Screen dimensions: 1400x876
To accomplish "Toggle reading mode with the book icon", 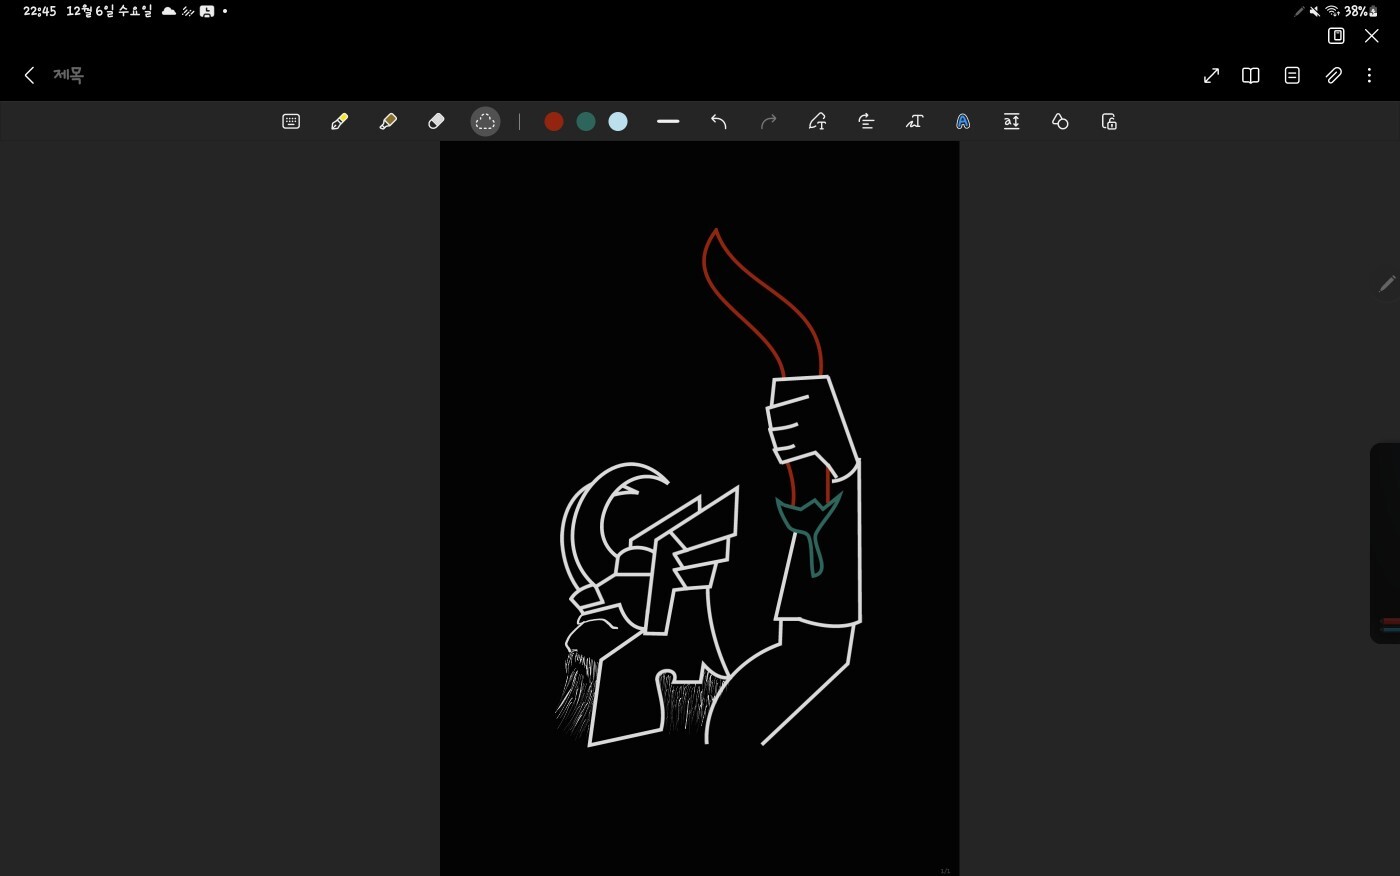I will coord(1250,76).
